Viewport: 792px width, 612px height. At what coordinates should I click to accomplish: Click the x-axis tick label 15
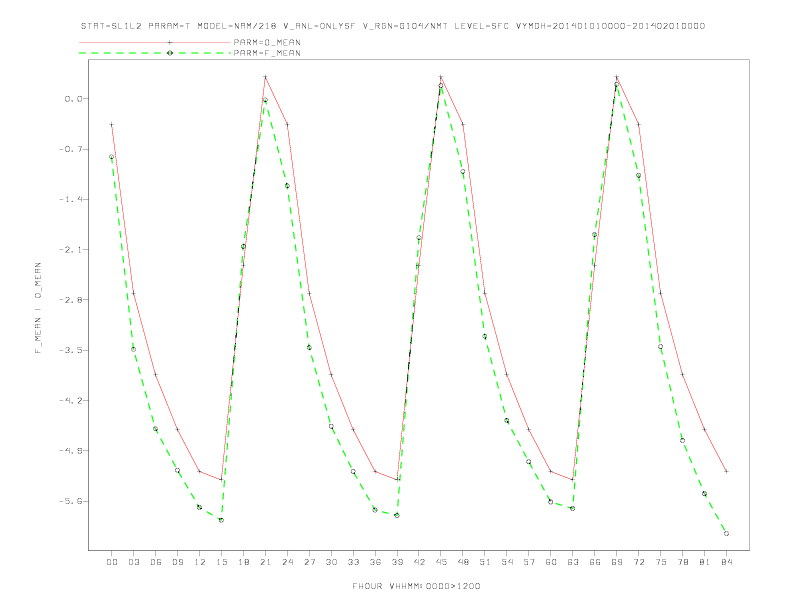(x=221, y=562)
